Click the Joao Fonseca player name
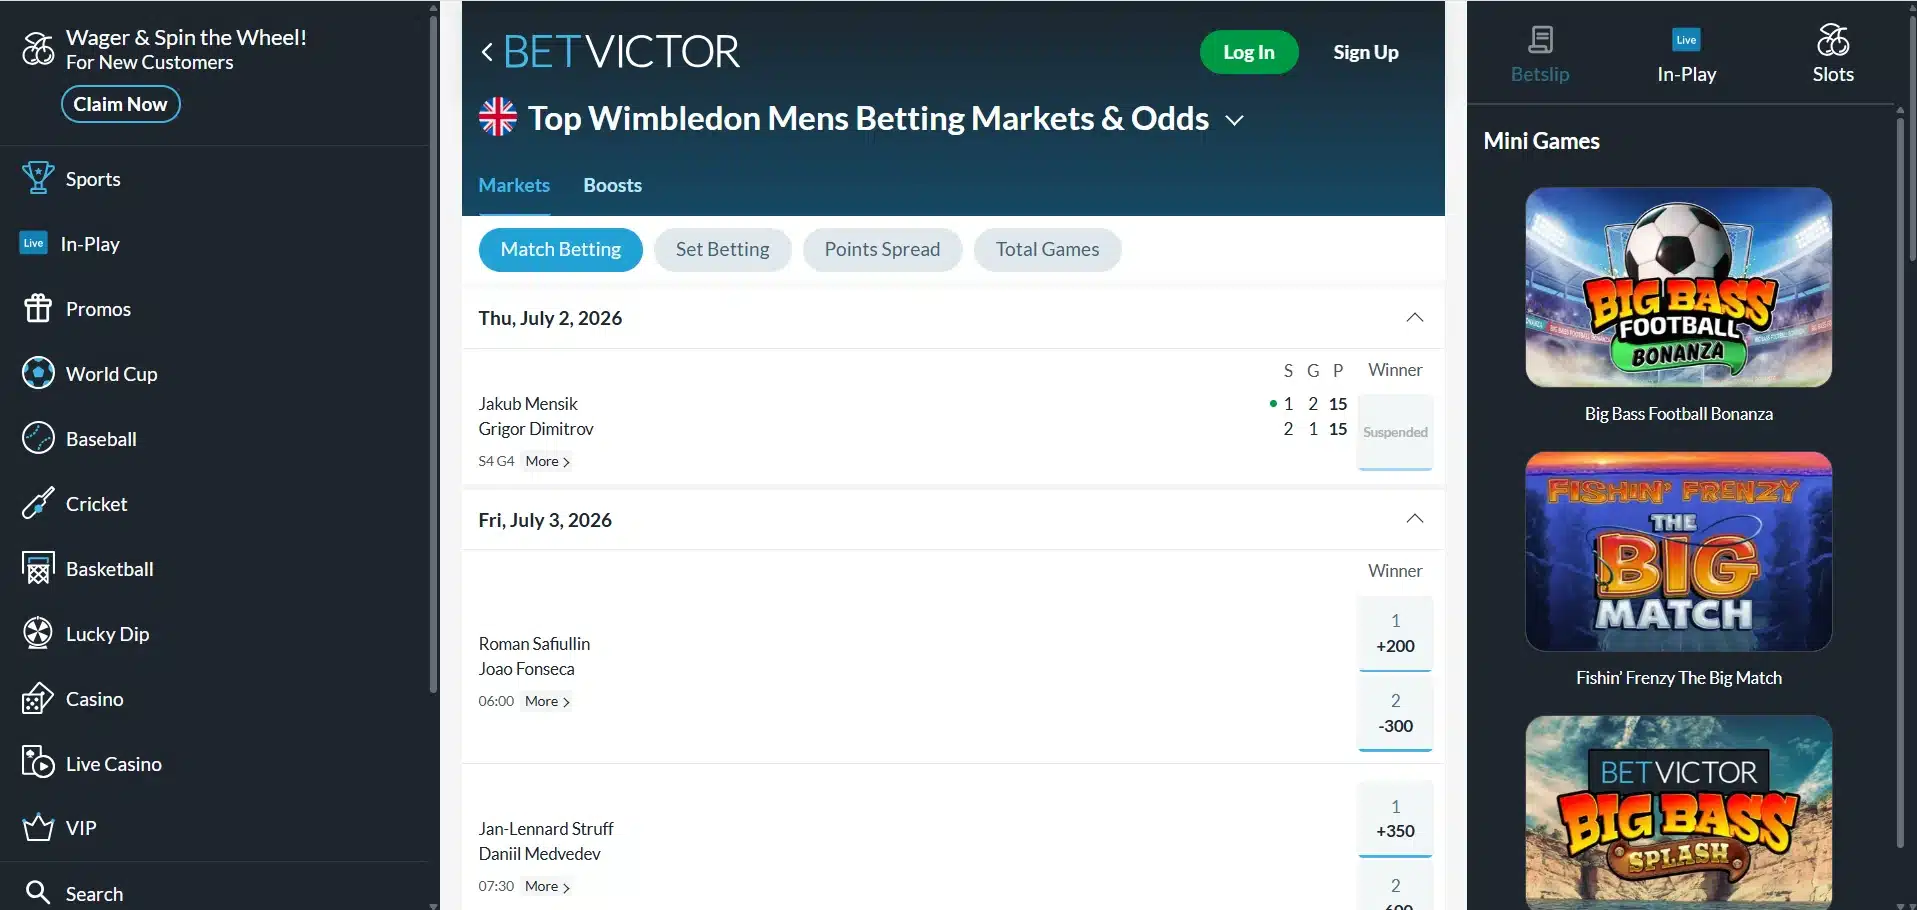 tap(526, 669)
